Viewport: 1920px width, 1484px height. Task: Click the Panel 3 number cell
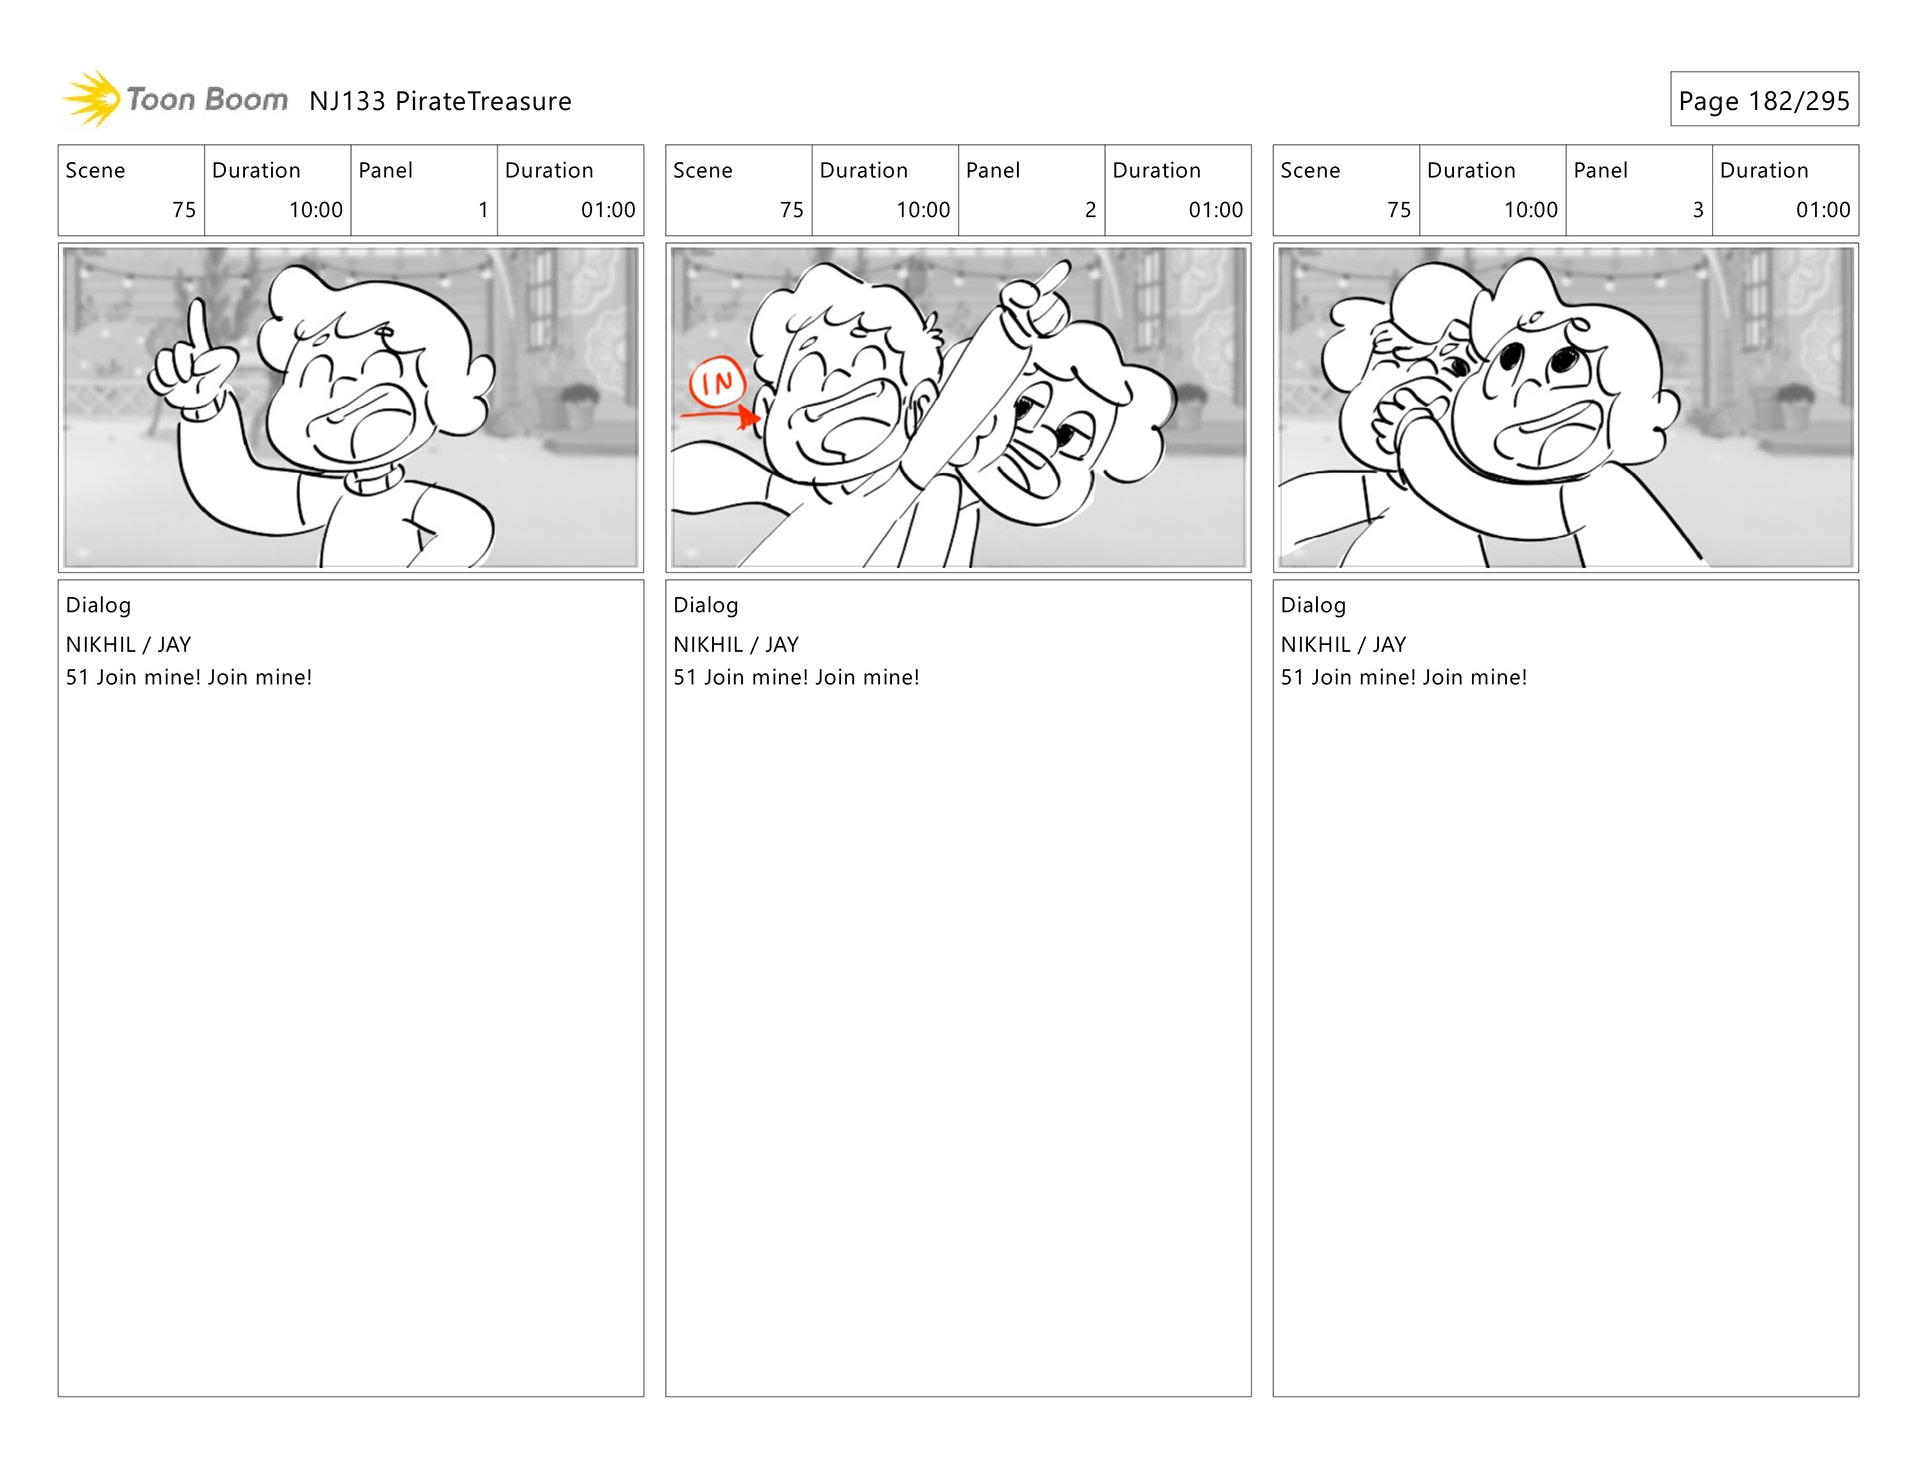click(x=1639, y=190)
